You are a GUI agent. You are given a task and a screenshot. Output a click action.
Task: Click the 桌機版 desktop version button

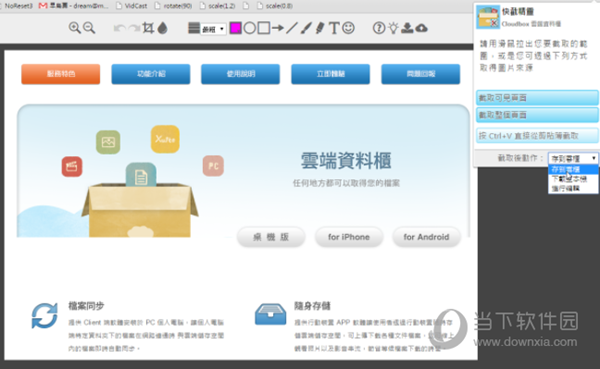point(271,237)
